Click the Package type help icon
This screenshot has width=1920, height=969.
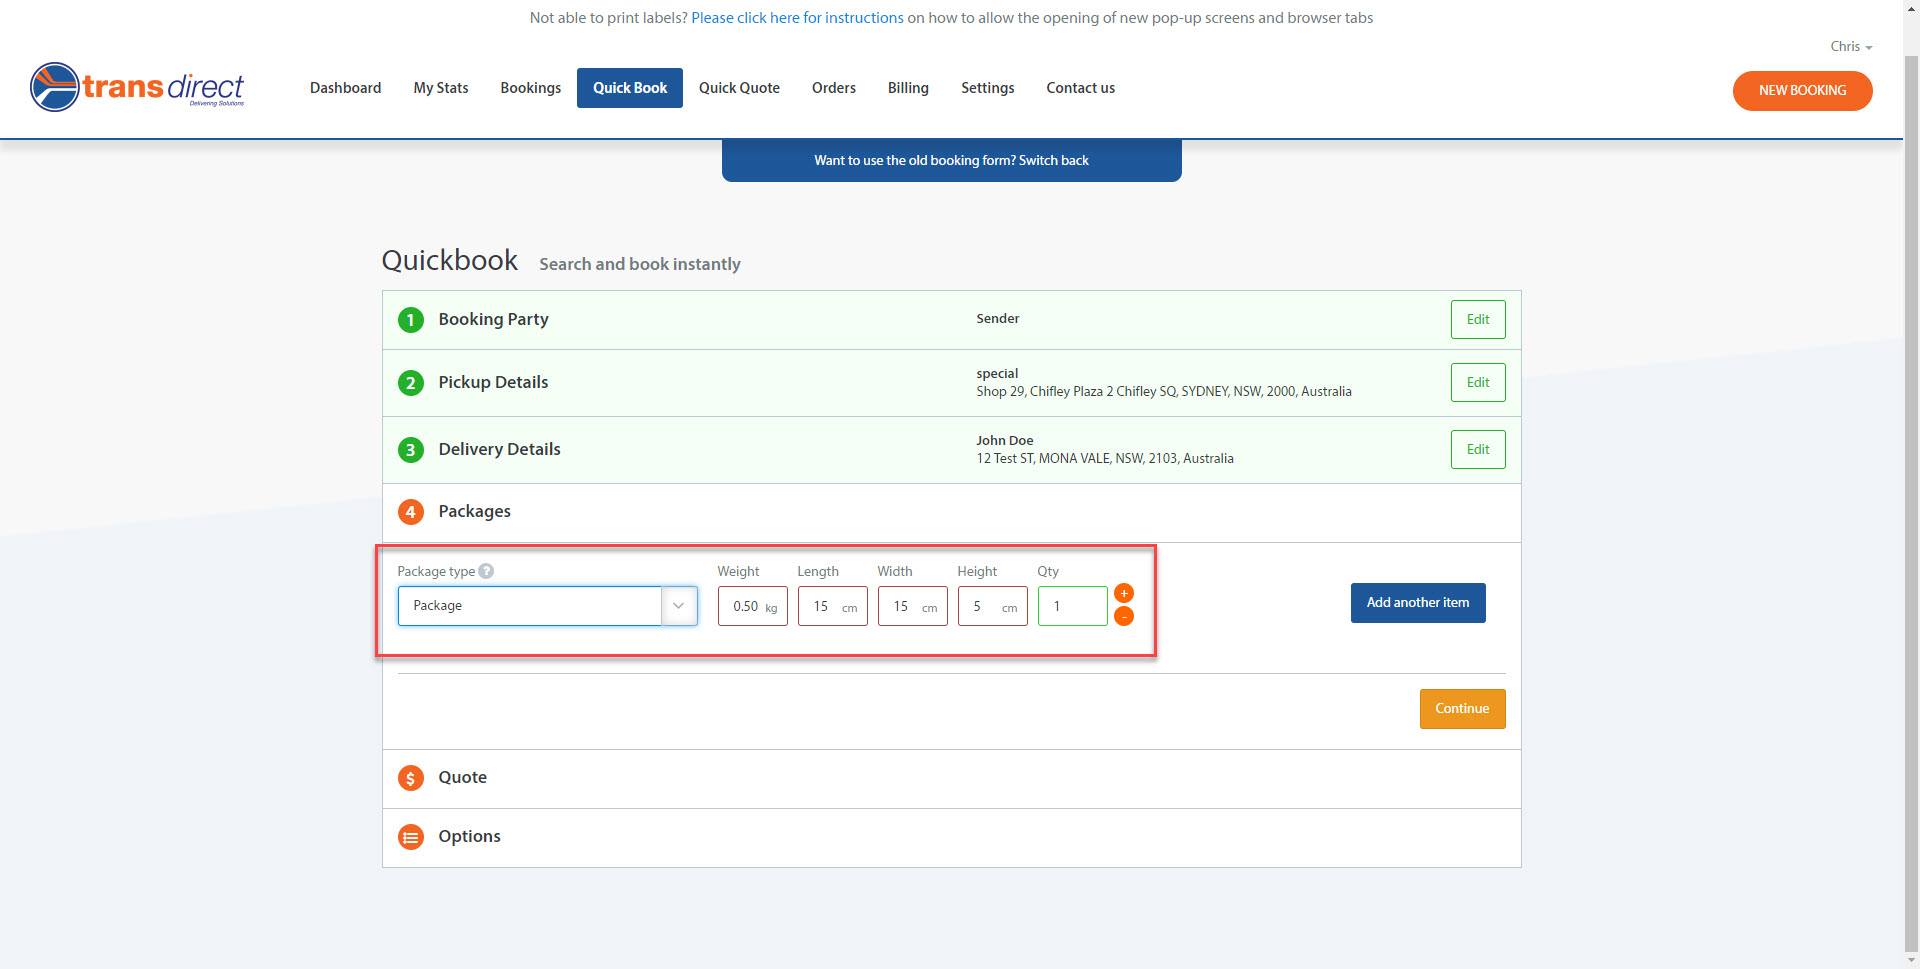coord(486,571)
